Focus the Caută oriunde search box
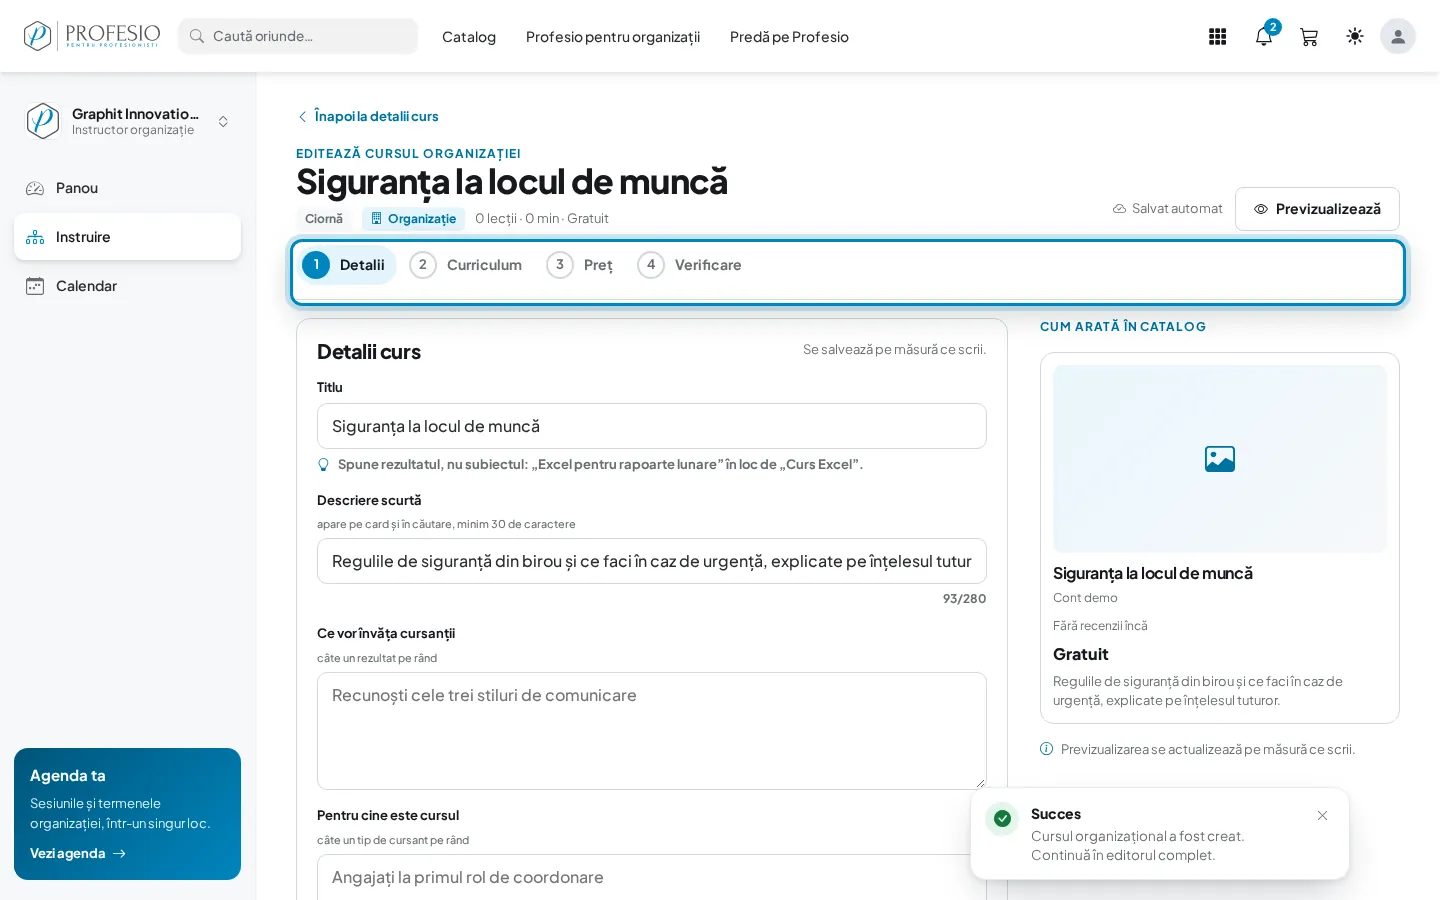This screenshot has height=900, width=1440. tap(298, 36)
